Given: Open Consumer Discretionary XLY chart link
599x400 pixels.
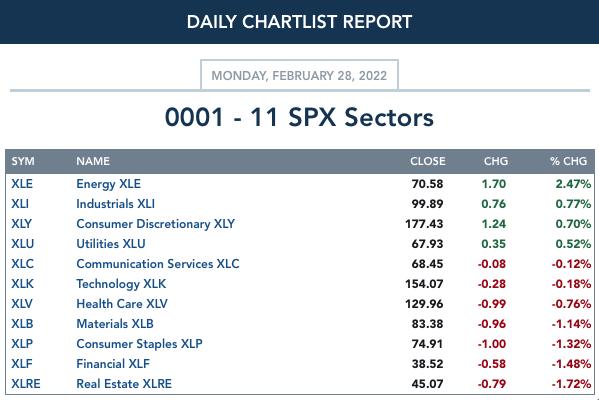Looking at the screenshot, I should (x=155, y=224).
